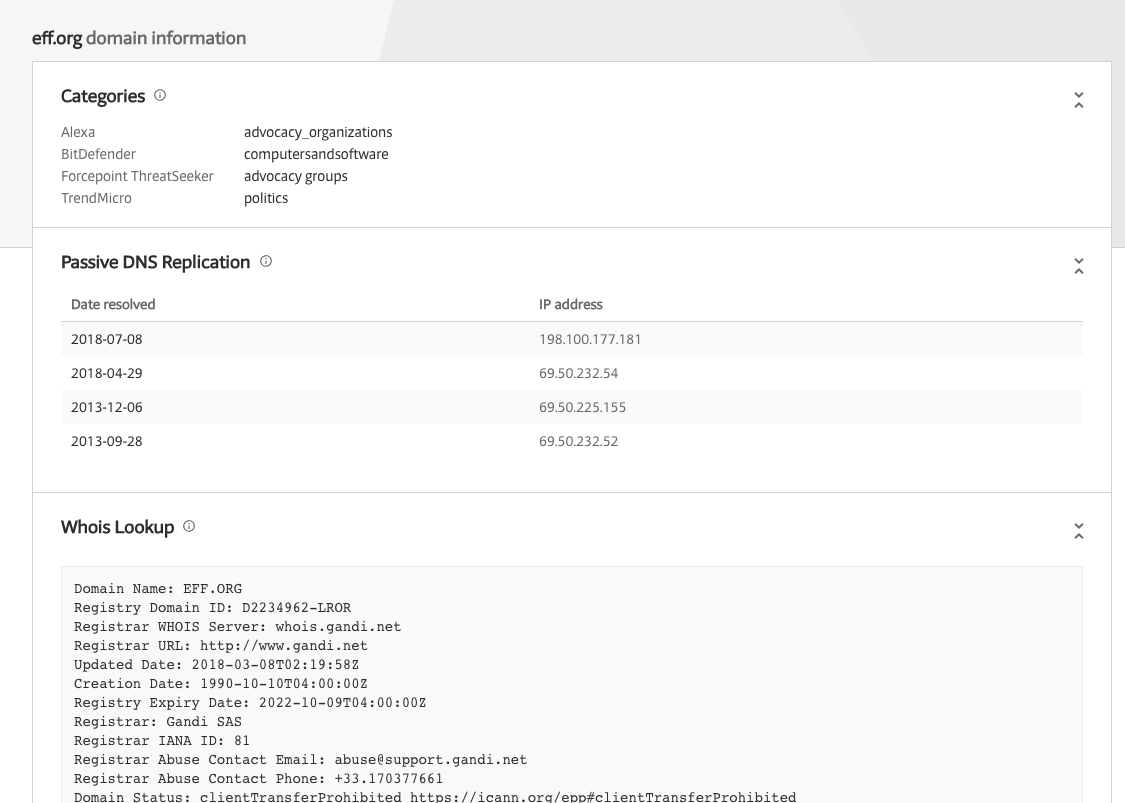
Task: Click the Registrar Abuse Contact Phone line
Action: click(258, 779)
